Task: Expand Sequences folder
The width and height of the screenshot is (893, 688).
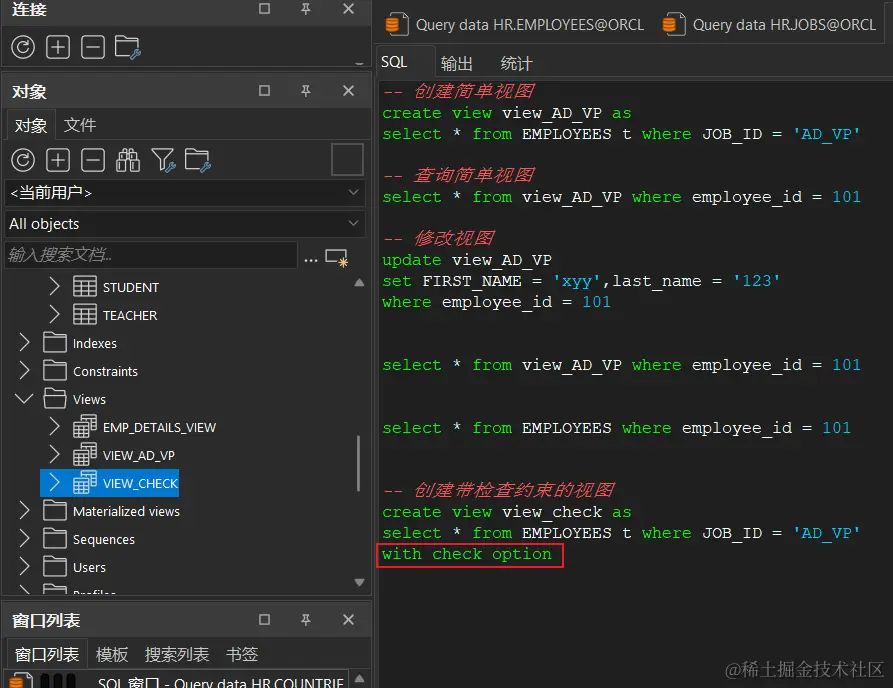Action: click(x=24, y=538)
